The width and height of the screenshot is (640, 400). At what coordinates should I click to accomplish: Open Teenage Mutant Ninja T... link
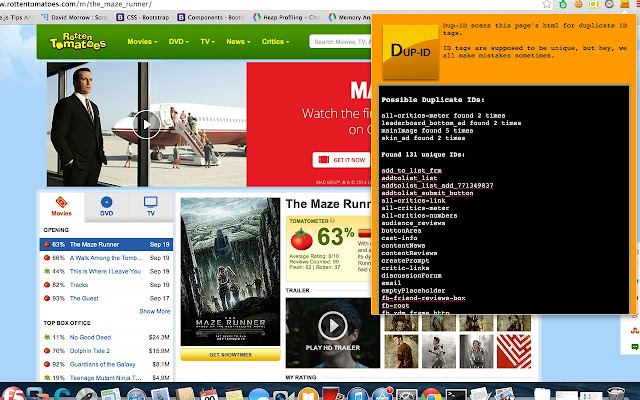(106, 378)
